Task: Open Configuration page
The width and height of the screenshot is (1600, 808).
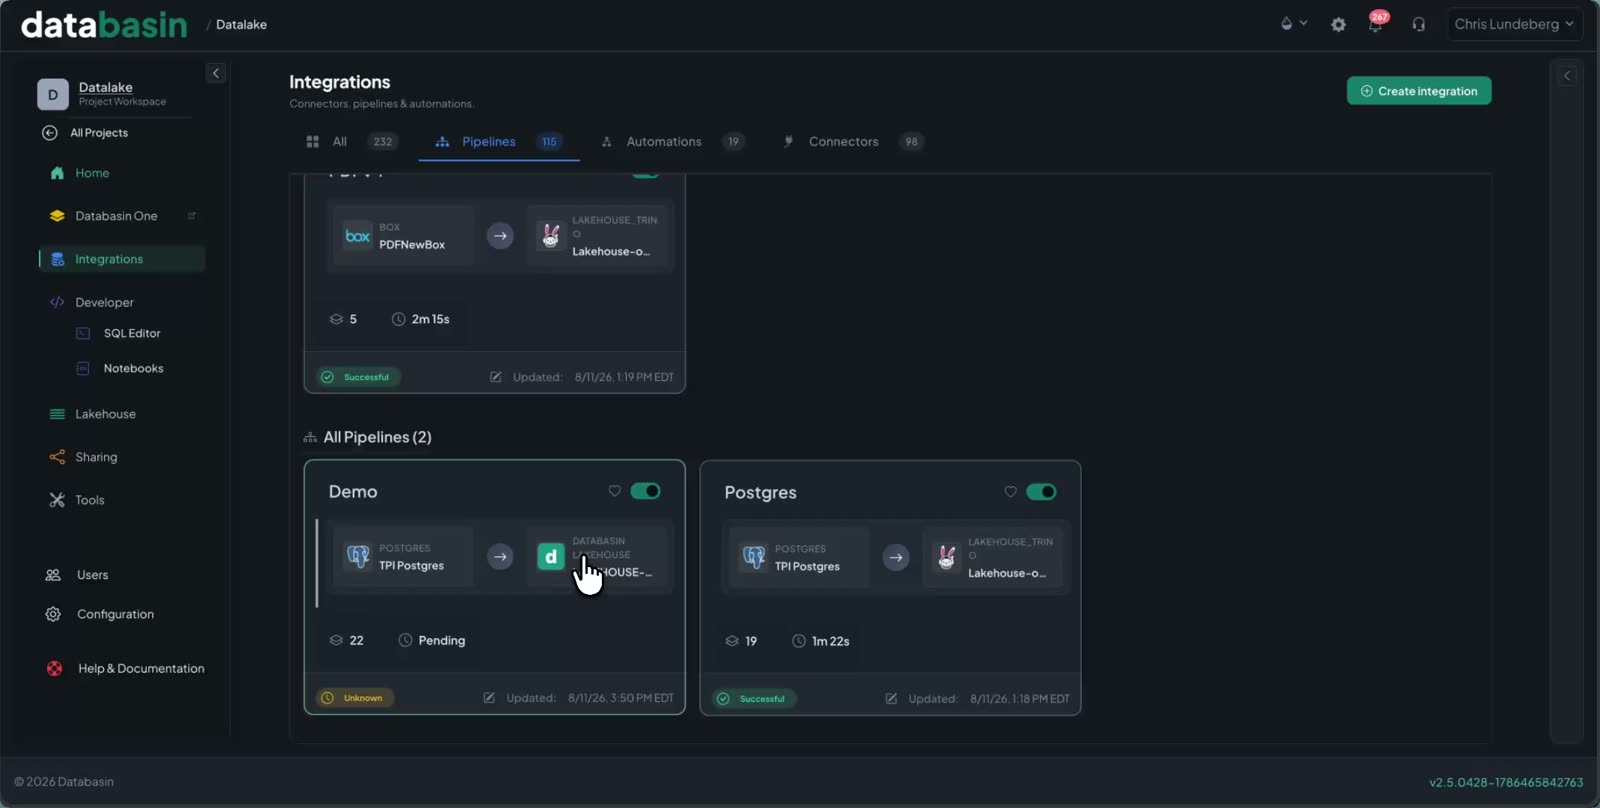Action: (x=115, y=614)
